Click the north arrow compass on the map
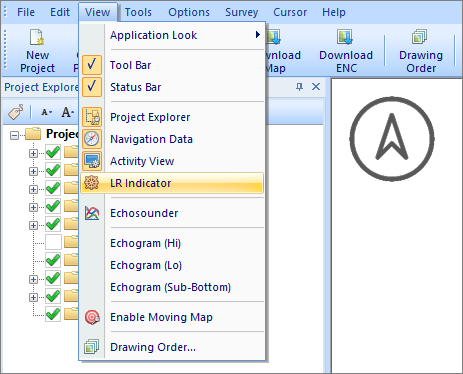The height and width of the screenshot is (374, 463). pos(392,139)
